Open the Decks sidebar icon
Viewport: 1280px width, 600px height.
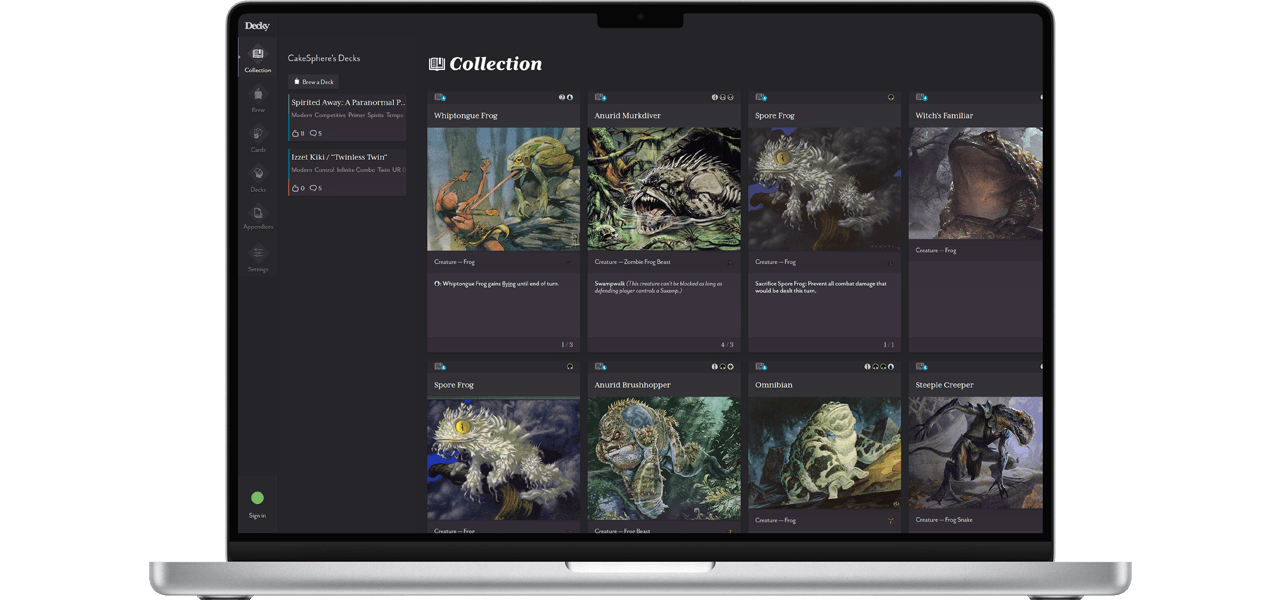pyautogui.click(x=258, y=177)
